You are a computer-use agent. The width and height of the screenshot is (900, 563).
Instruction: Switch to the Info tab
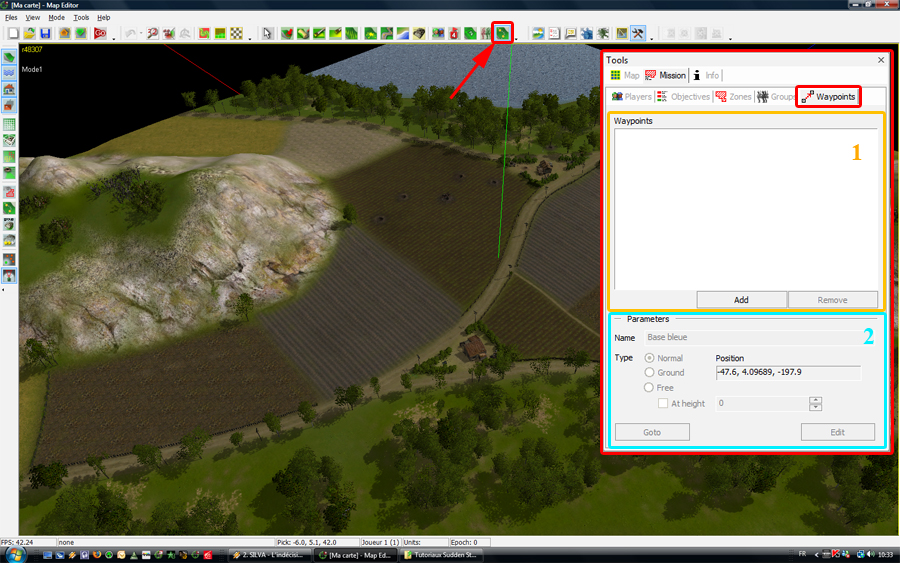pos(706,75)
